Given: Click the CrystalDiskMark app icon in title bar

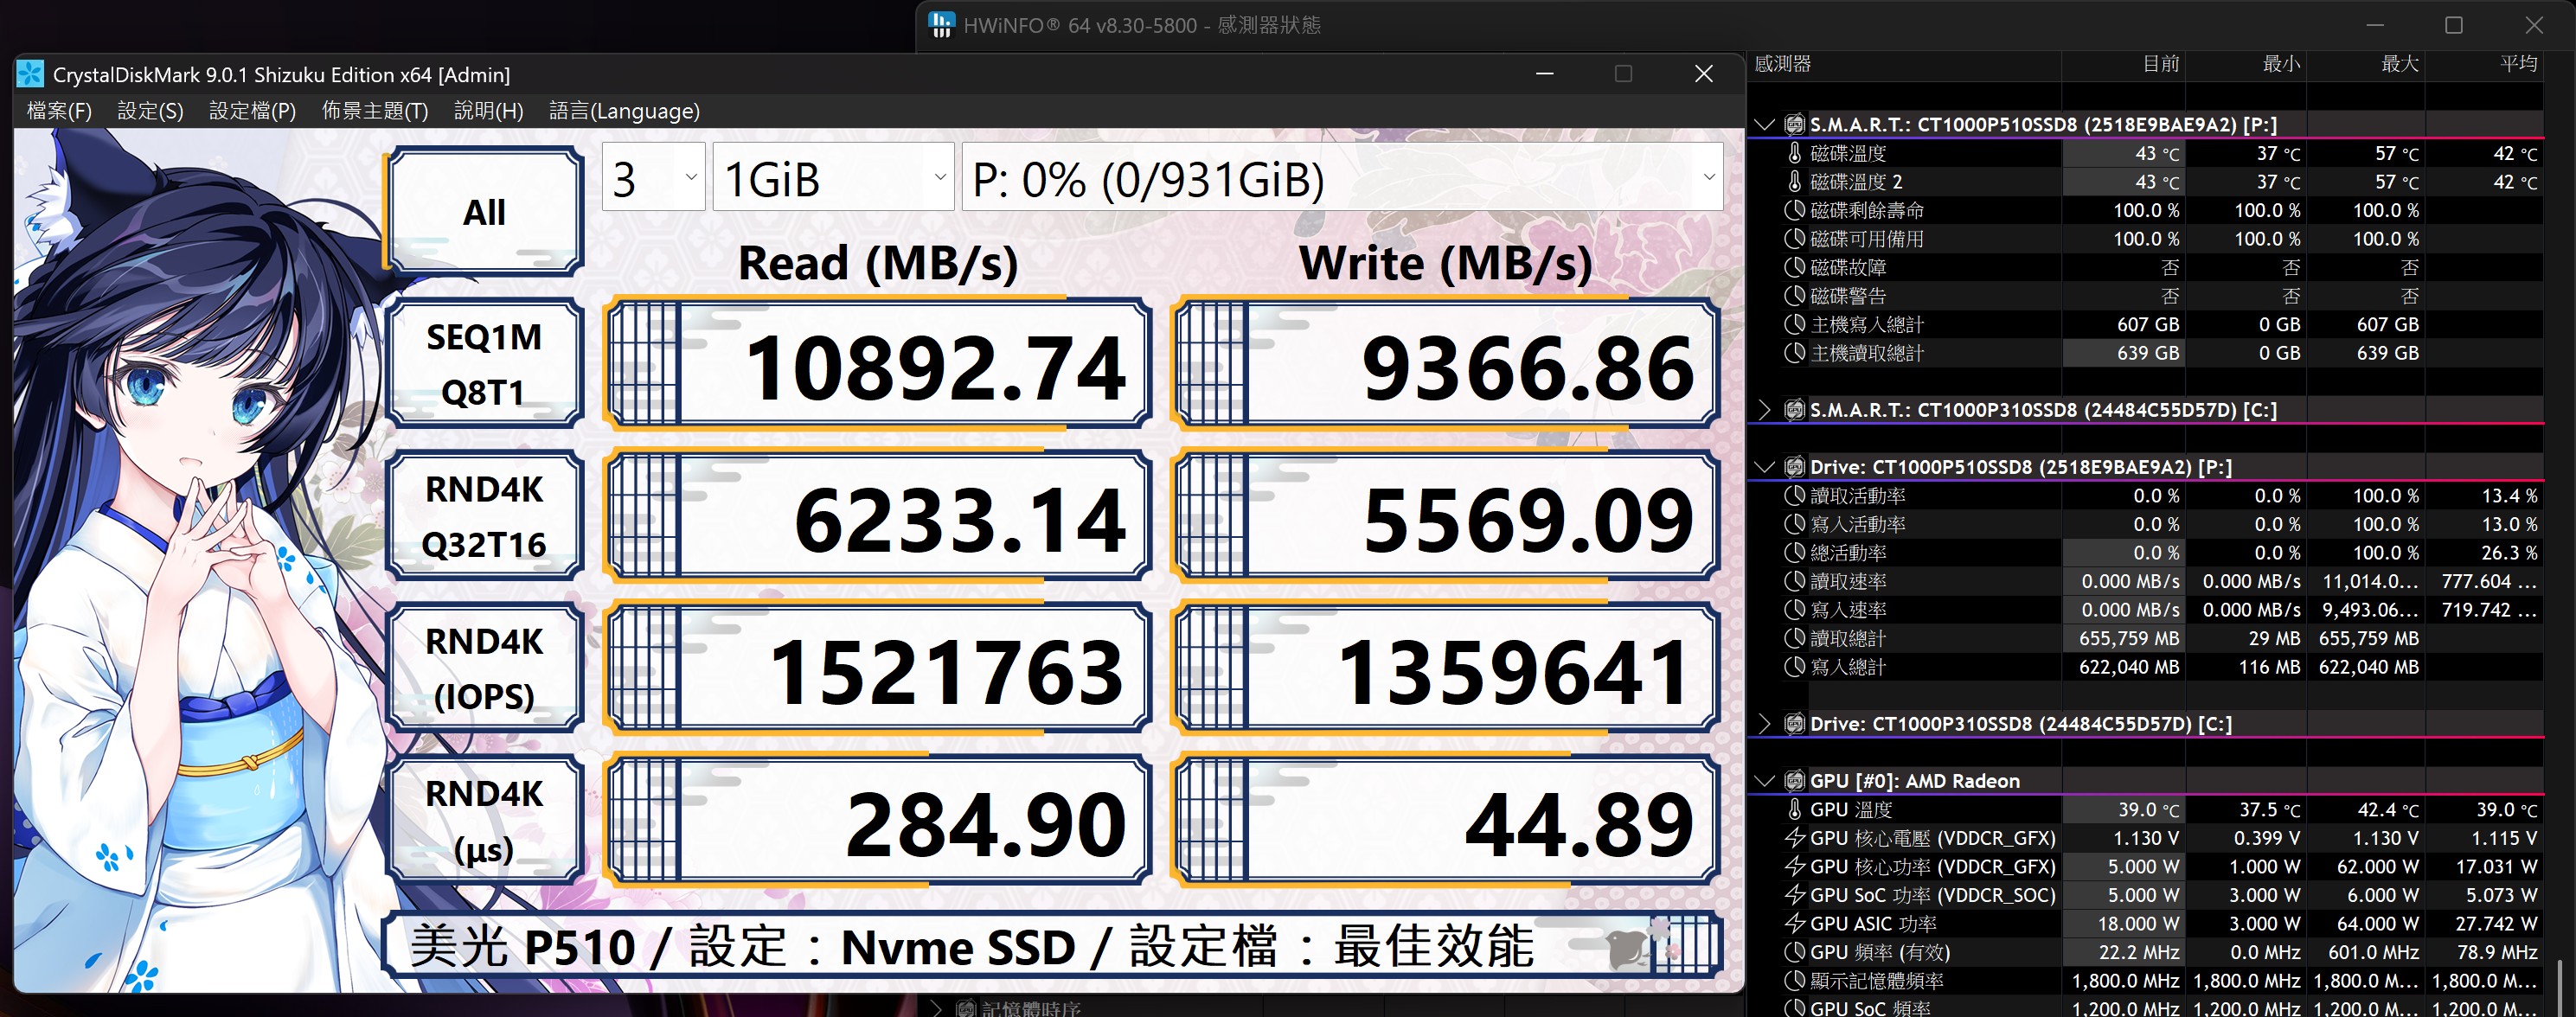Looking at the screenshot, I should click(x=31, y=74).
